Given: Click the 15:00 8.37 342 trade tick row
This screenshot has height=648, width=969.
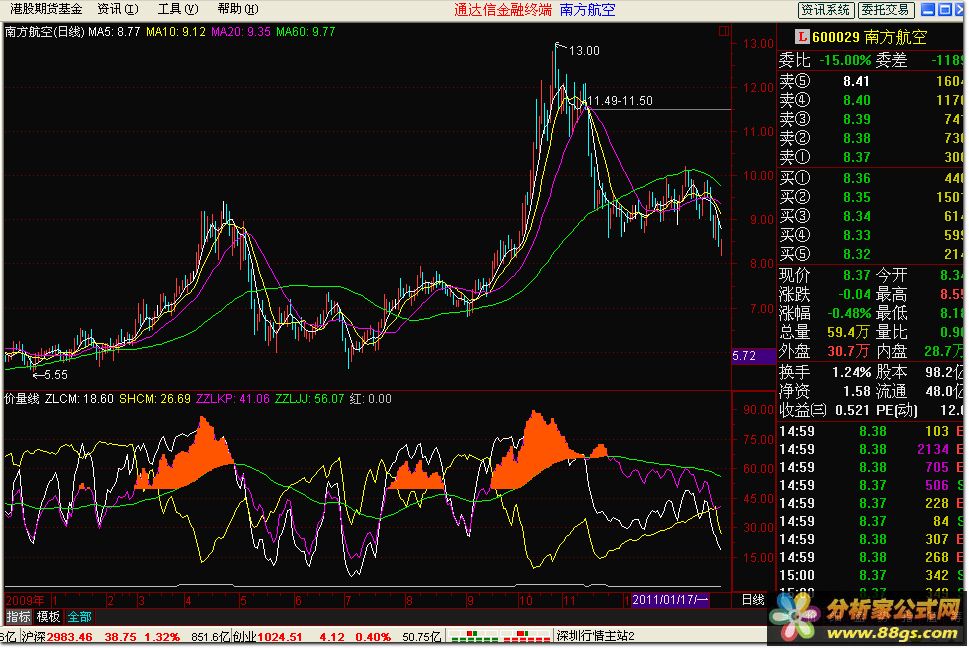Looking at the screenshot, I should click(870, 576).
